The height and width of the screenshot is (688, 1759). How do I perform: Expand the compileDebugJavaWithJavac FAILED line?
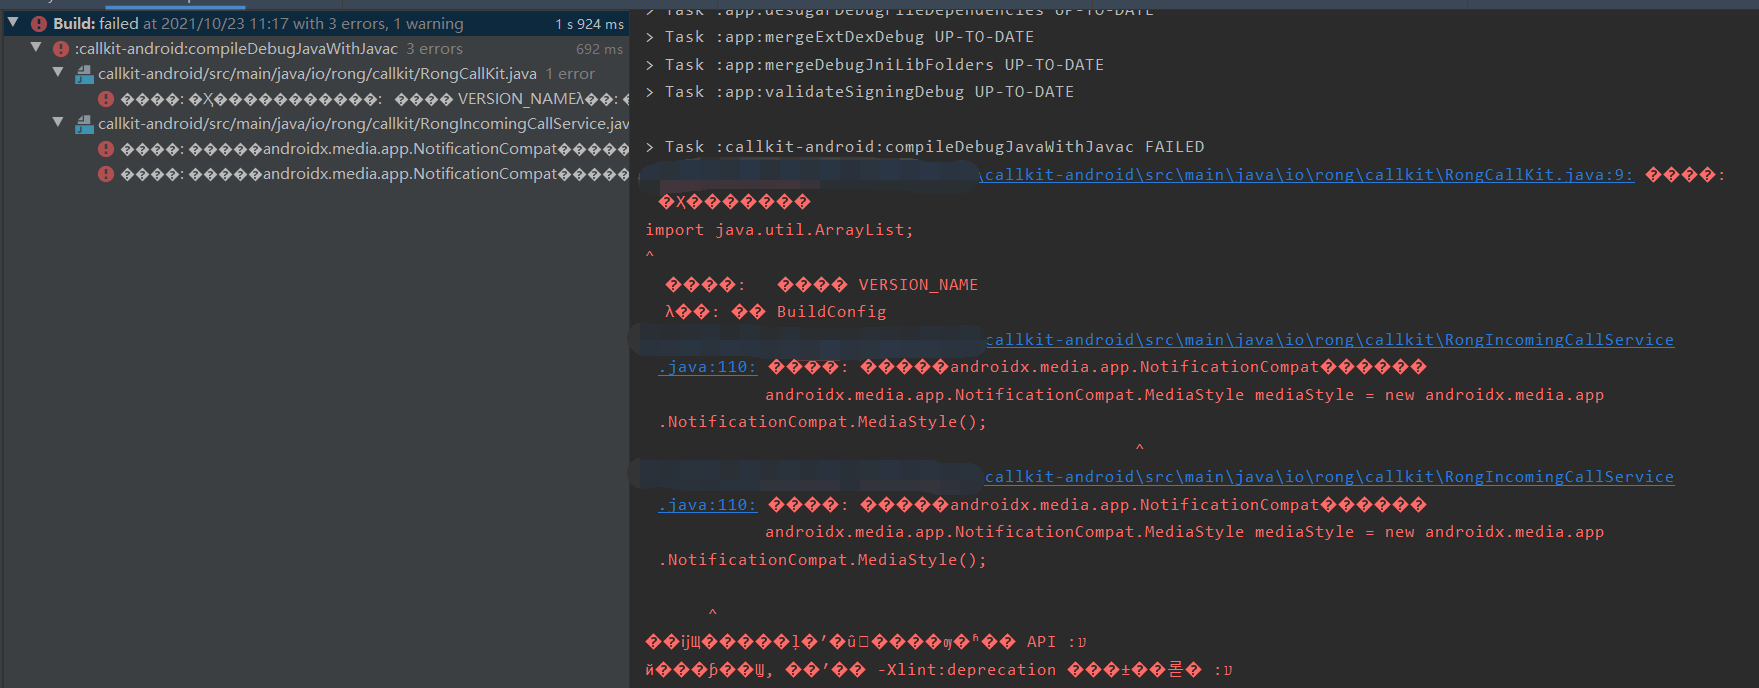[x=650, y=147]
